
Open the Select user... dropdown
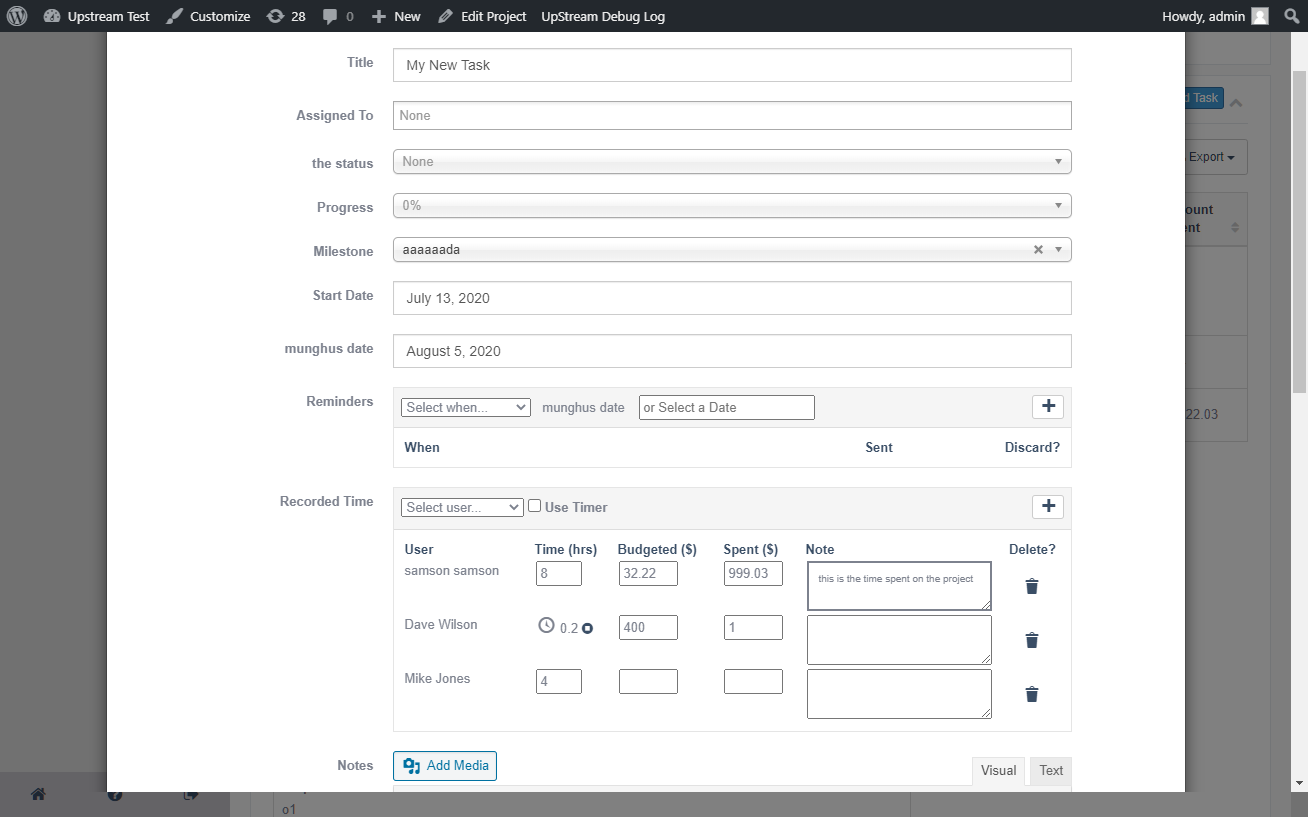point(461,508)
